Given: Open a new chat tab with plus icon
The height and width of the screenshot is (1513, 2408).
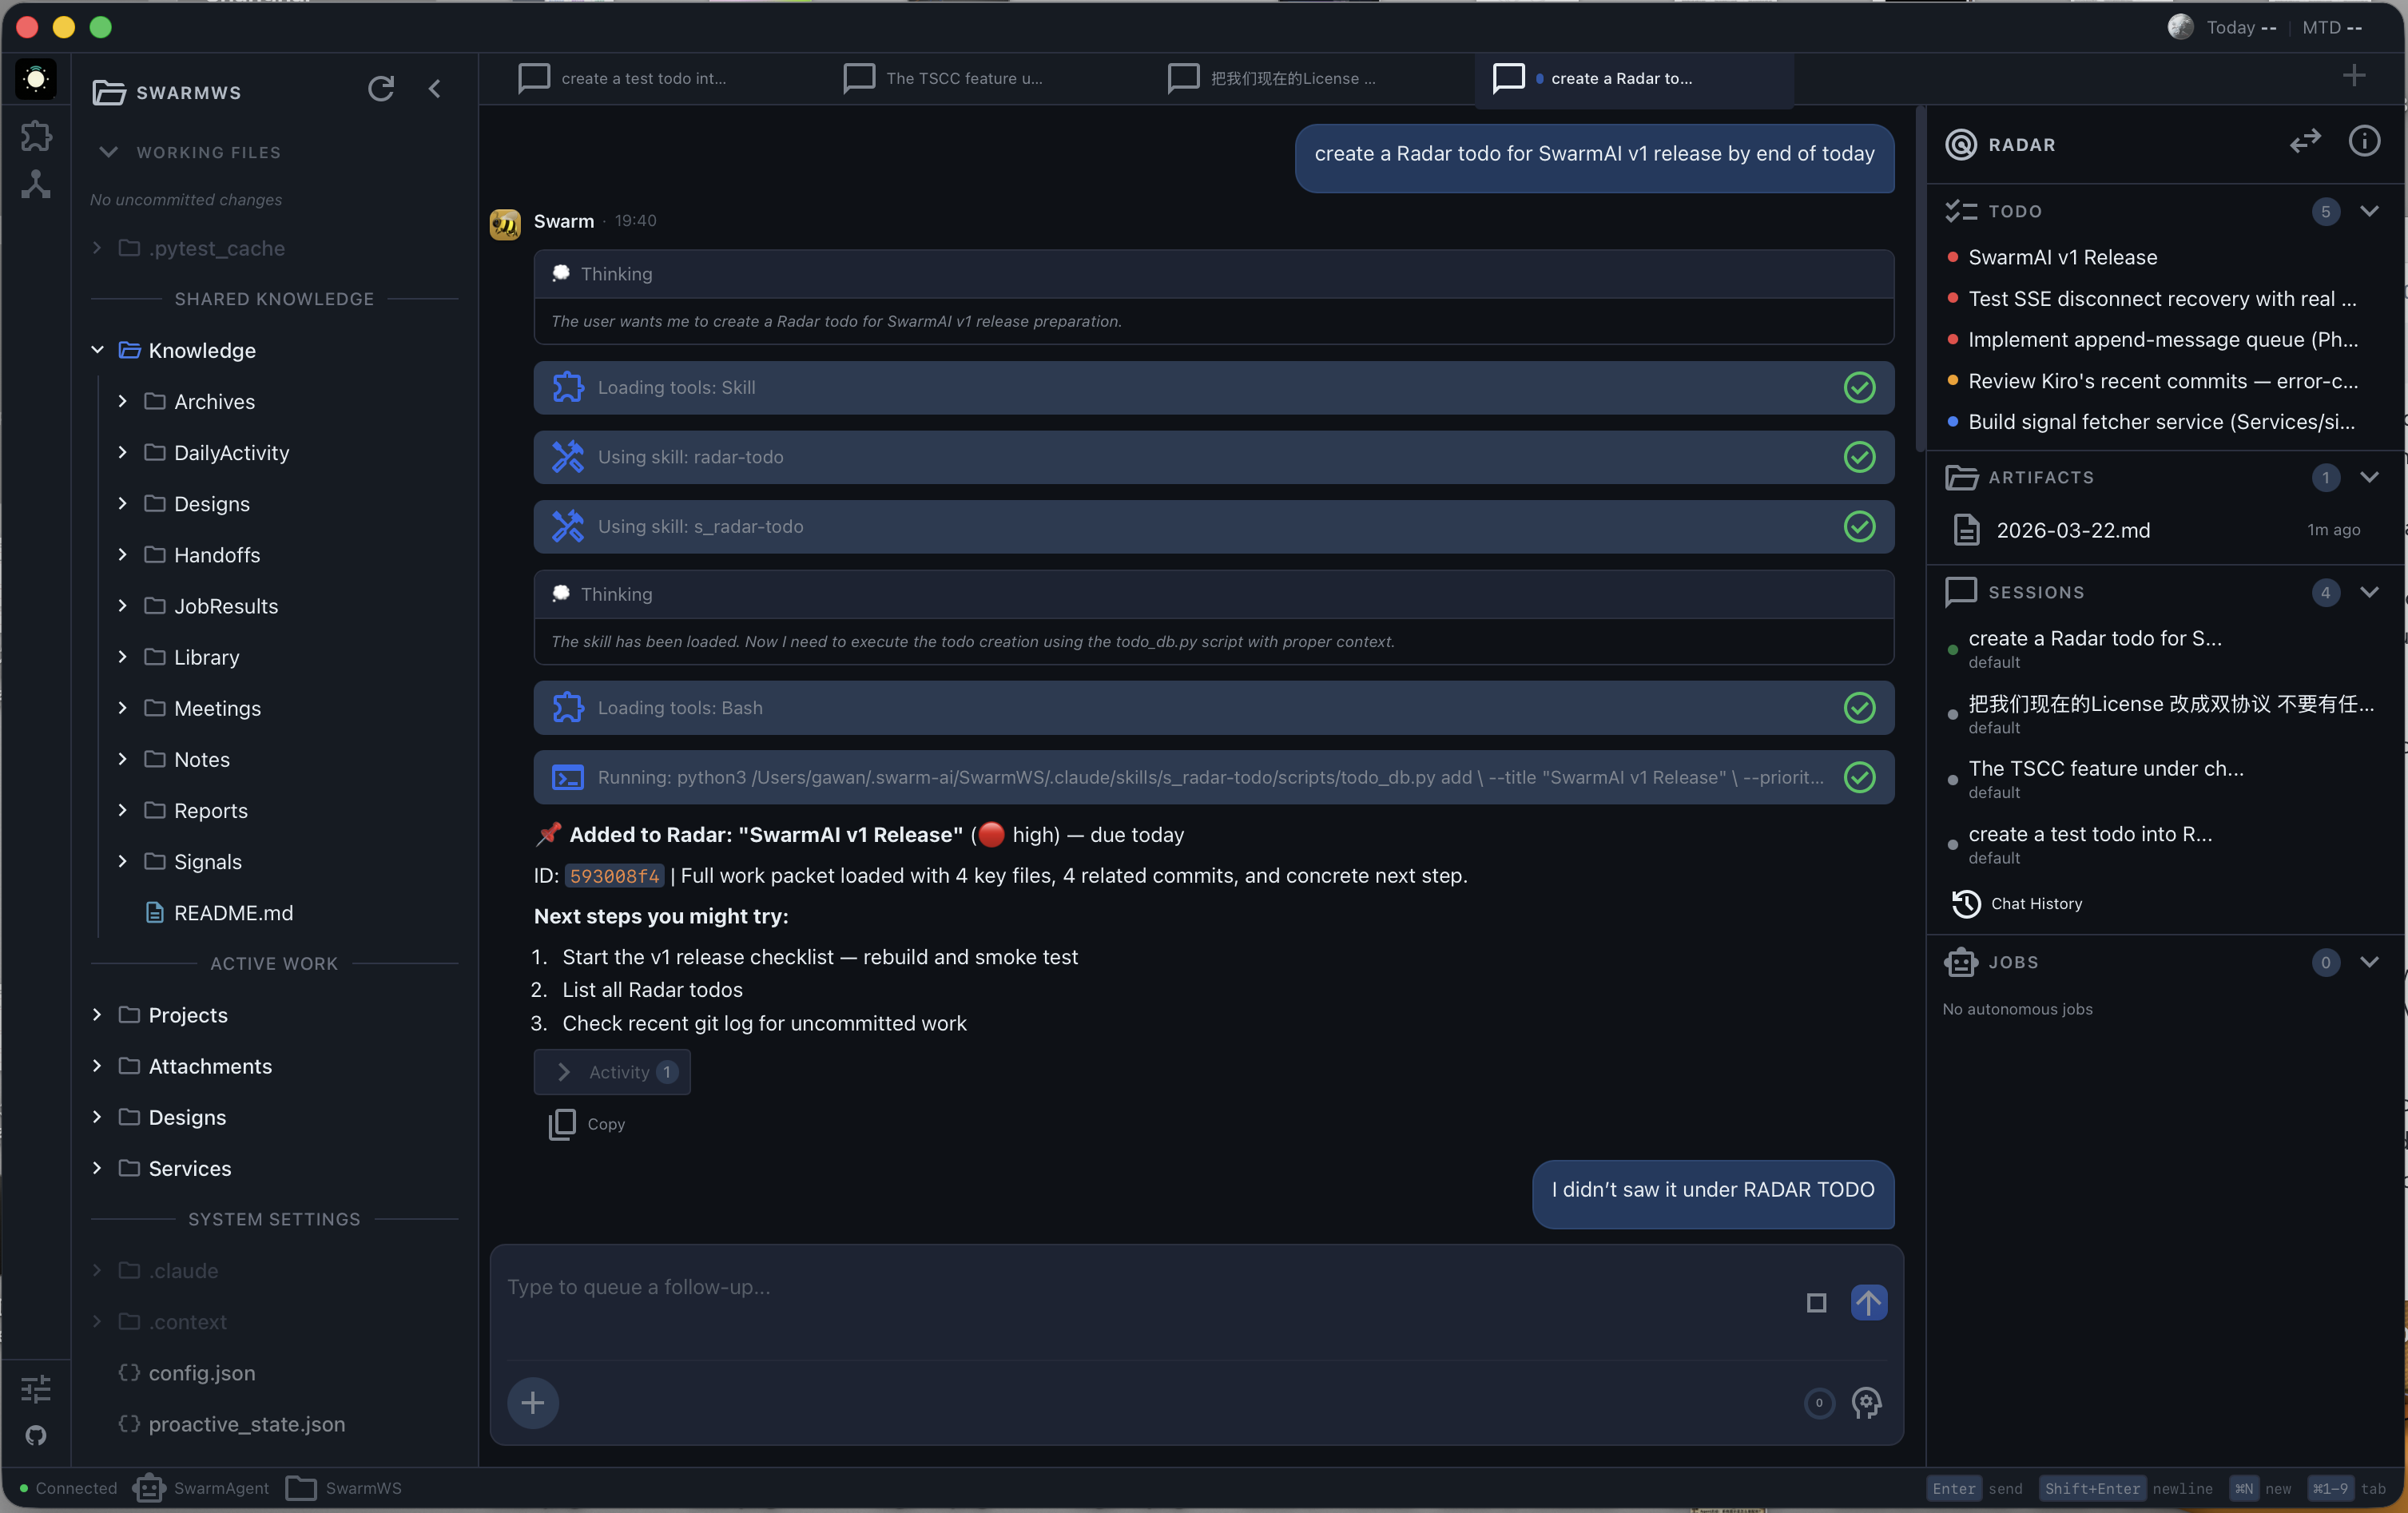Looking at the screenshot, I should pos(2355,76).
